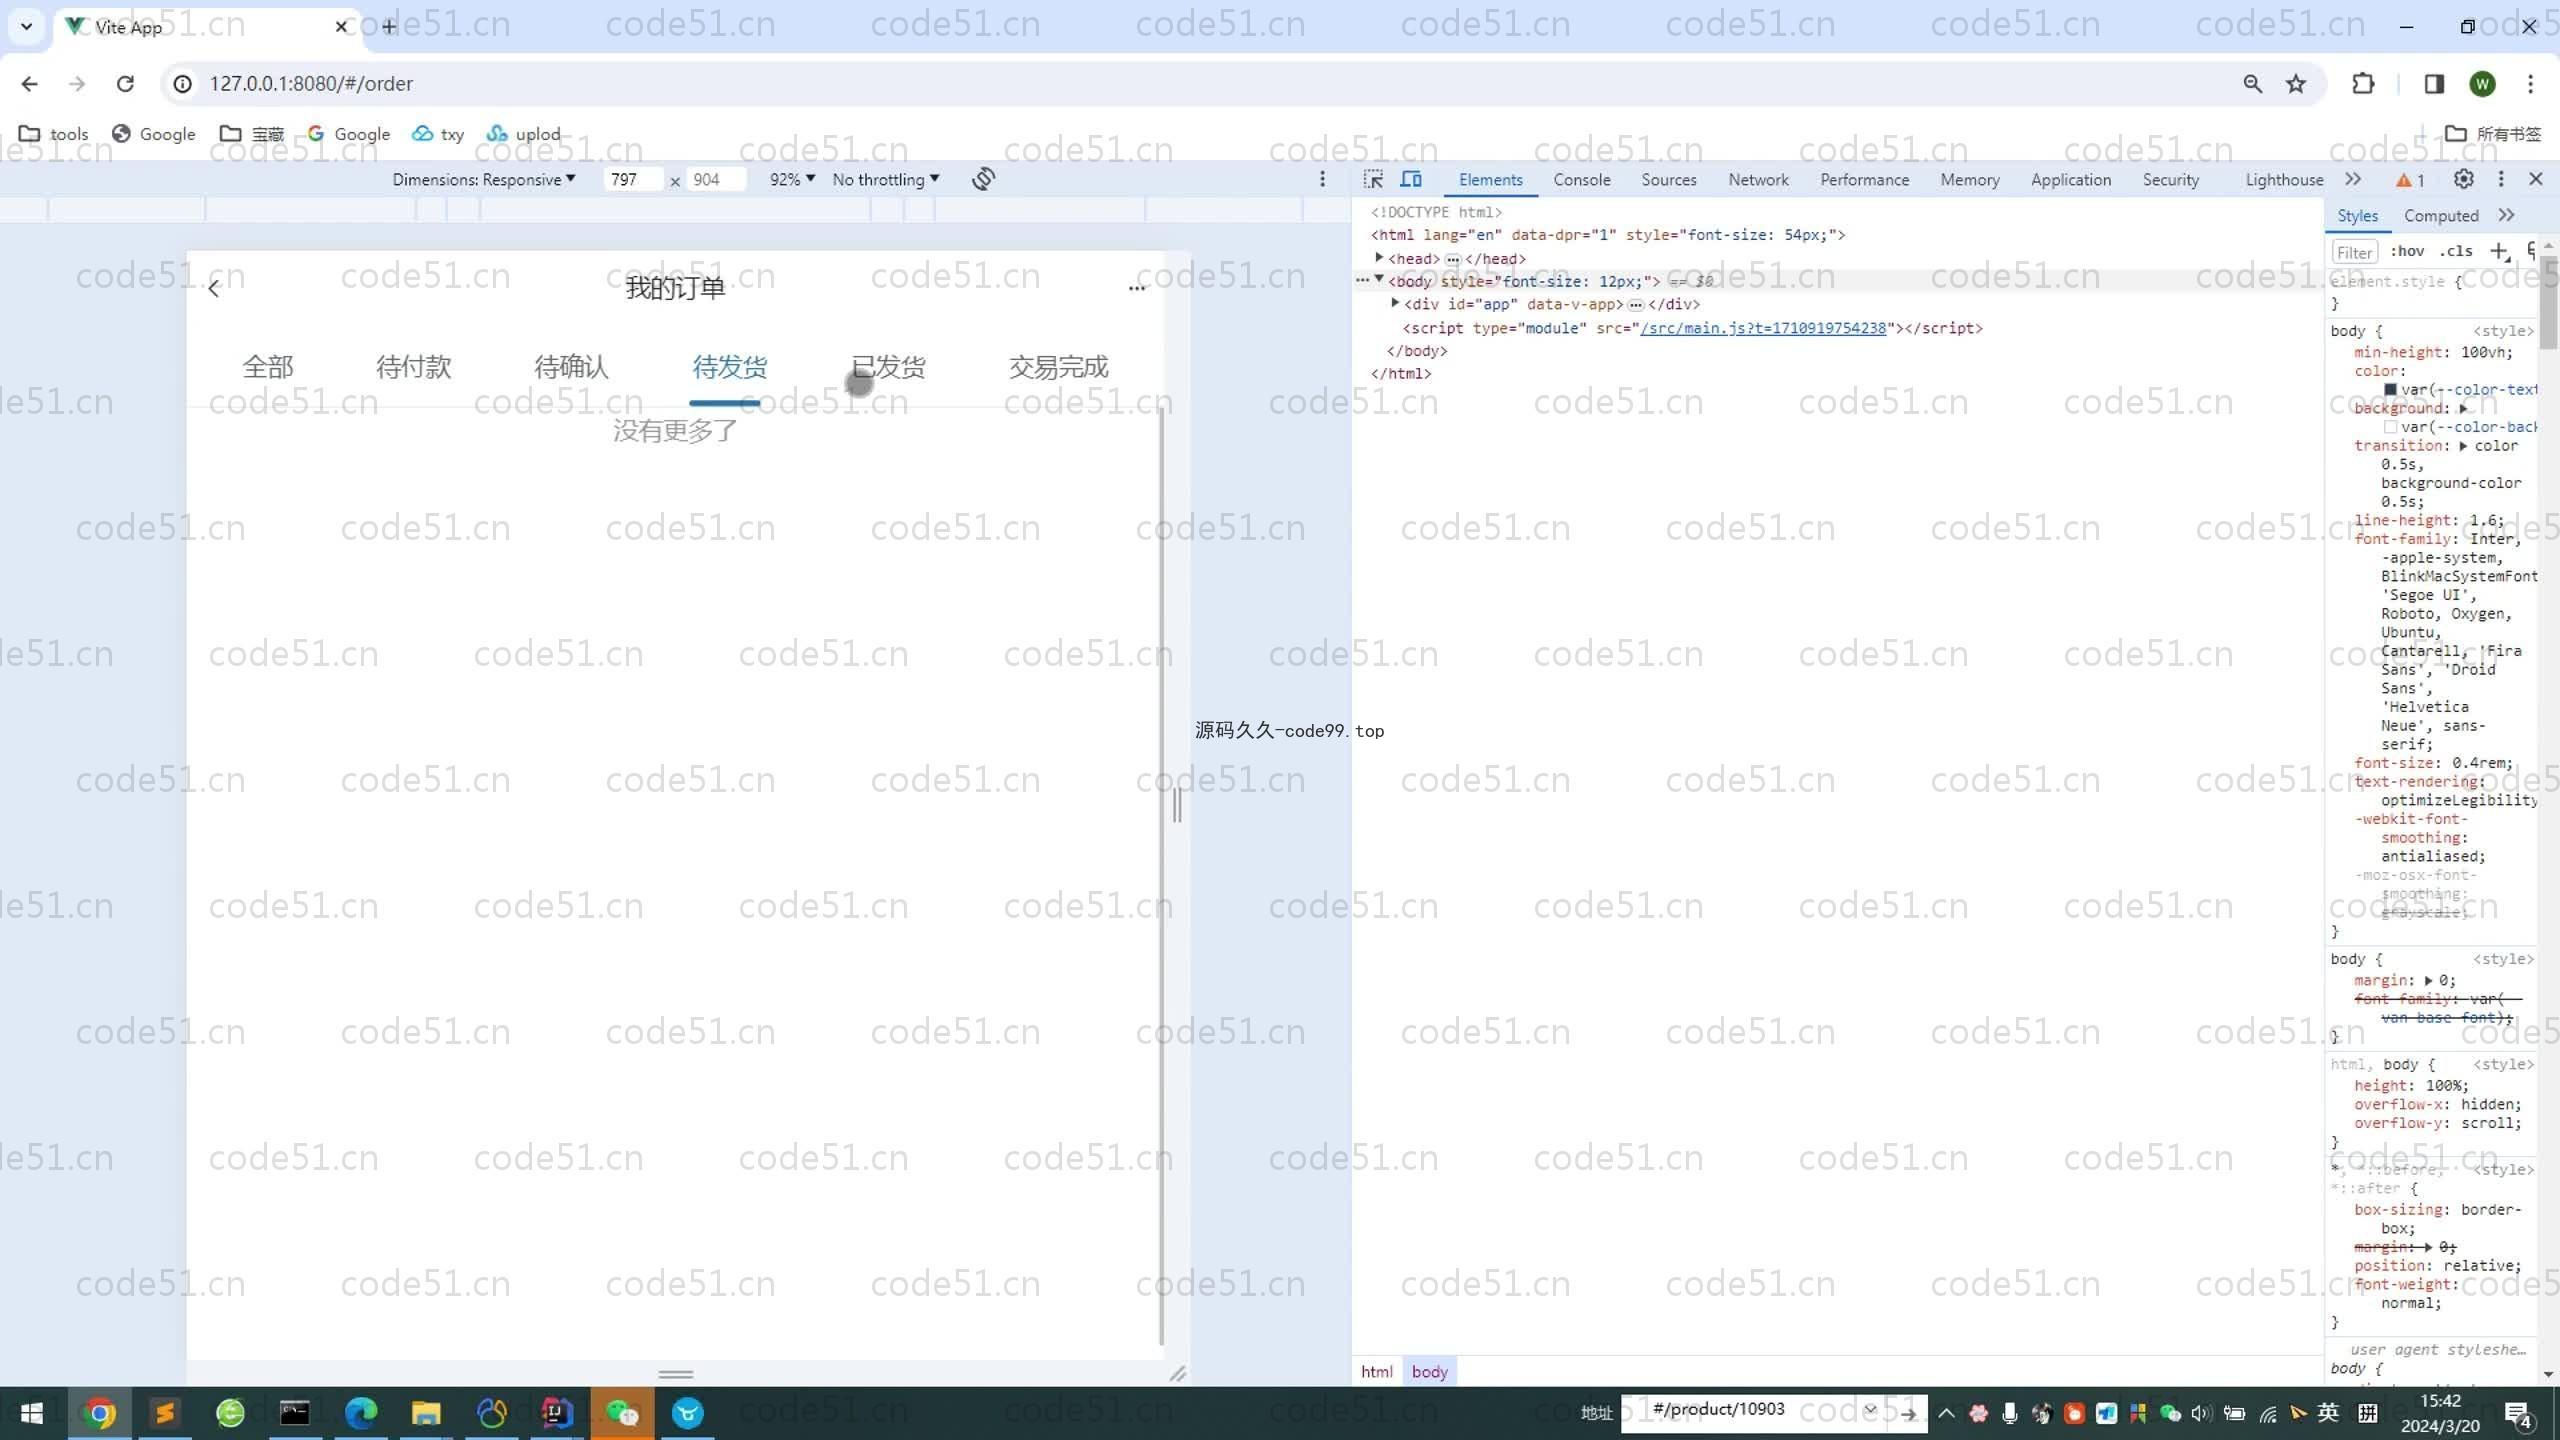Expand the div id="app" node
The height and width of the screenshot is (1440, 2560).
[x=1395, y=303]
